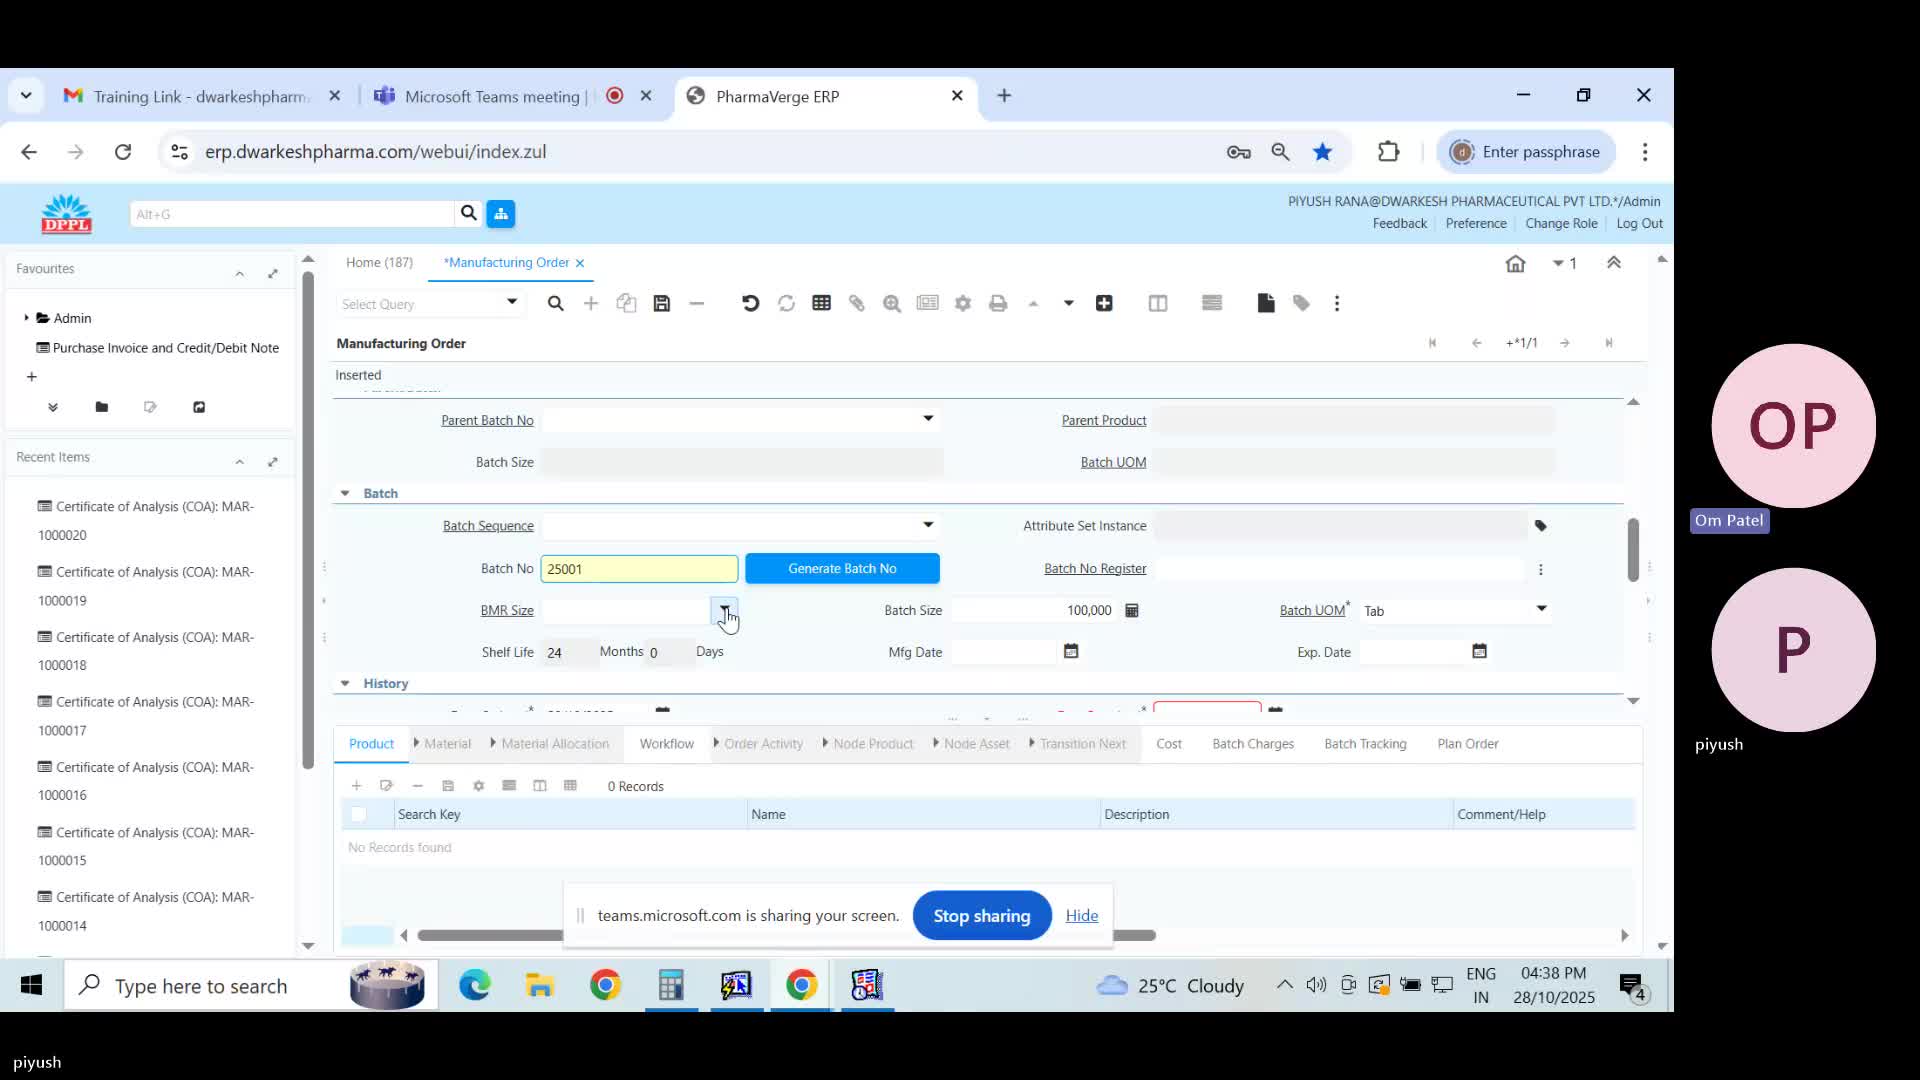Expand the Admin folder in Favourites

point(26,318)
